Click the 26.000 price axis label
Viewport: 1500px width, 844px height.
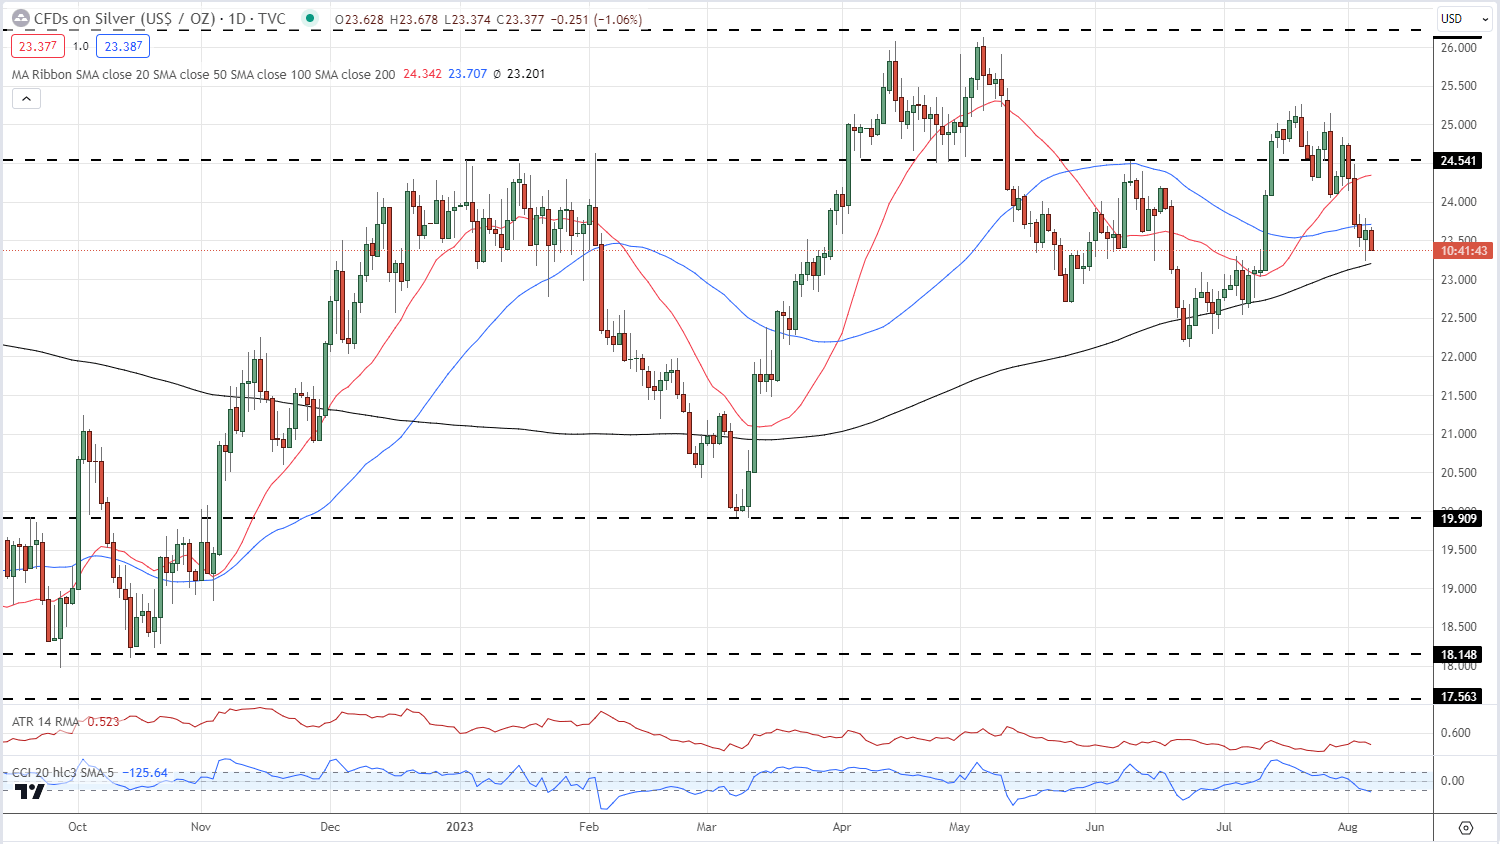click(x=1459, y=47)
